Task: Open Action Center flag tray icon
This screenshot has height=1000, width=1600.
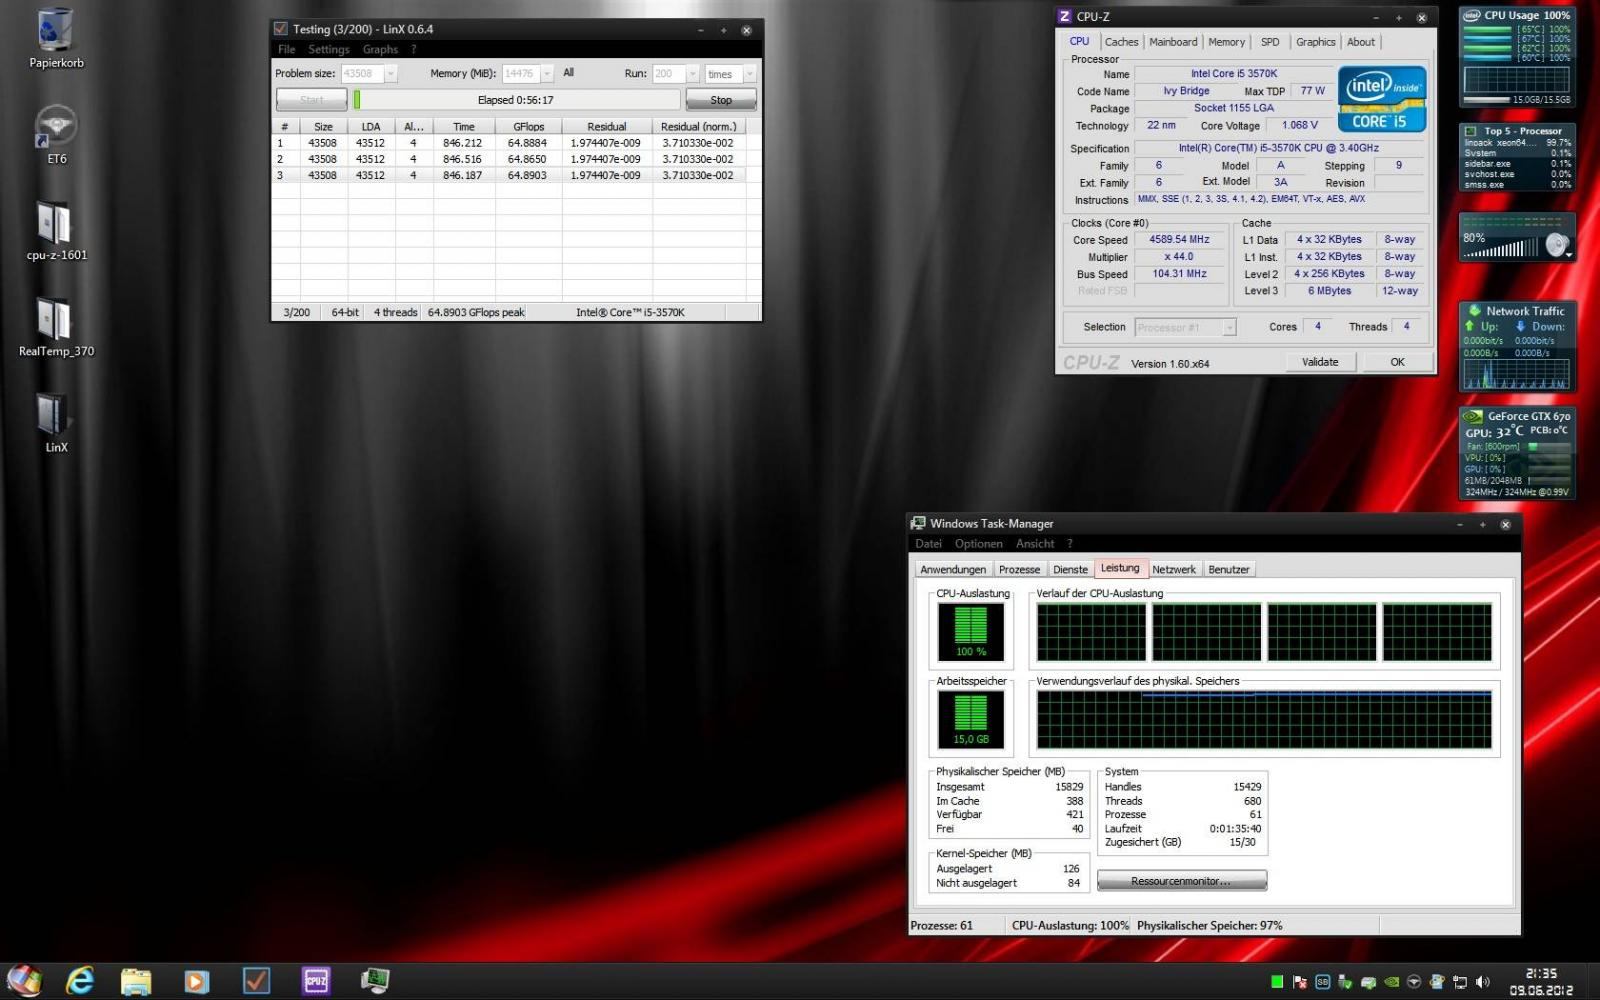Action: (x=1300, y=982)
